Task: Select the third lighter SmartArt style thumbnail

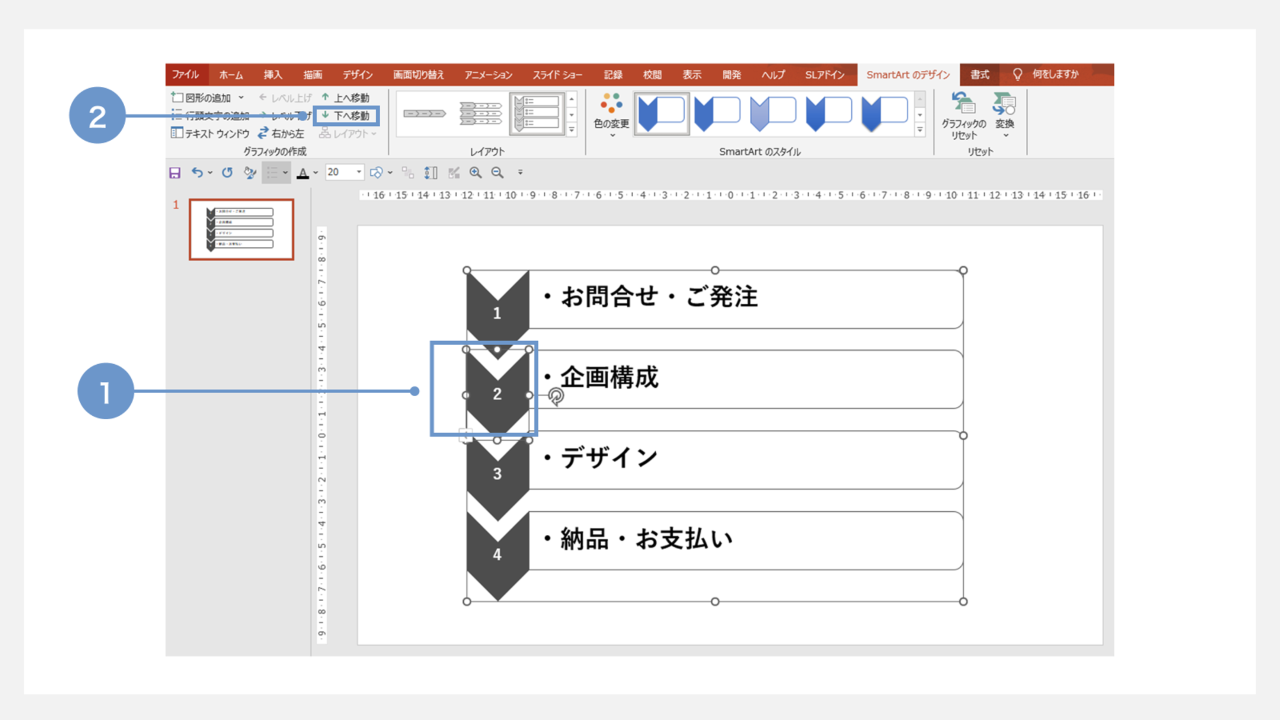Action: pos(773,114)
